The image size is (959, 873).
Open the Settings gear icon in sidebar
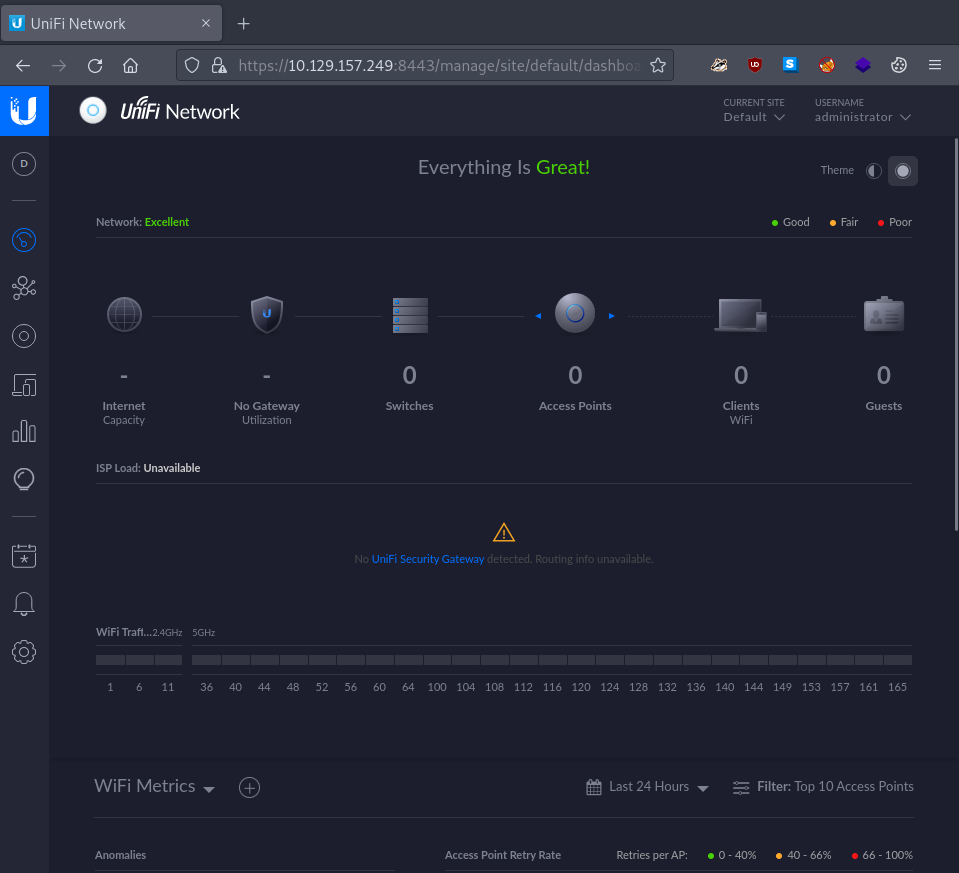[x=24, y=652]
